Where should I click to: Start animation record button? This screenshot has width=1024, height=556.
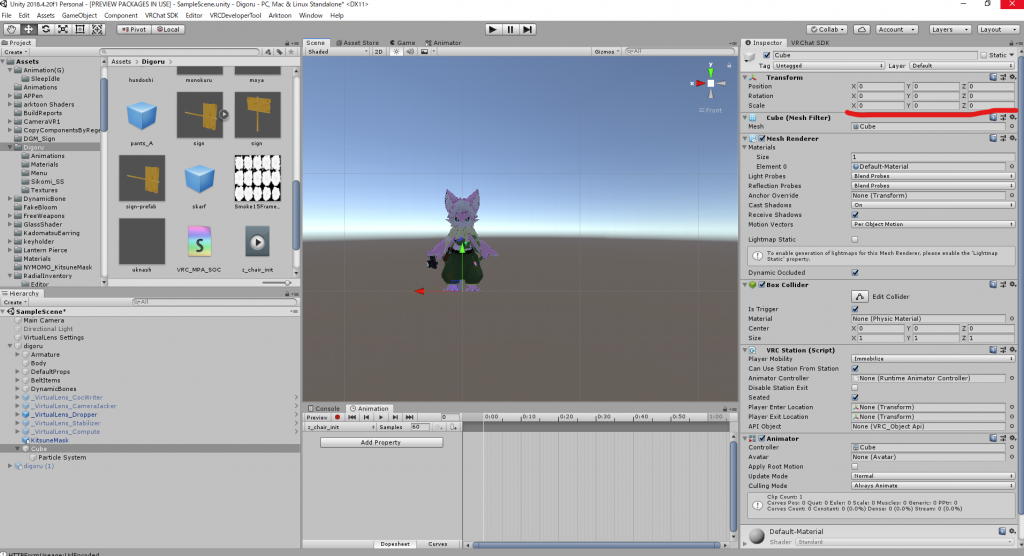point(338,417)
